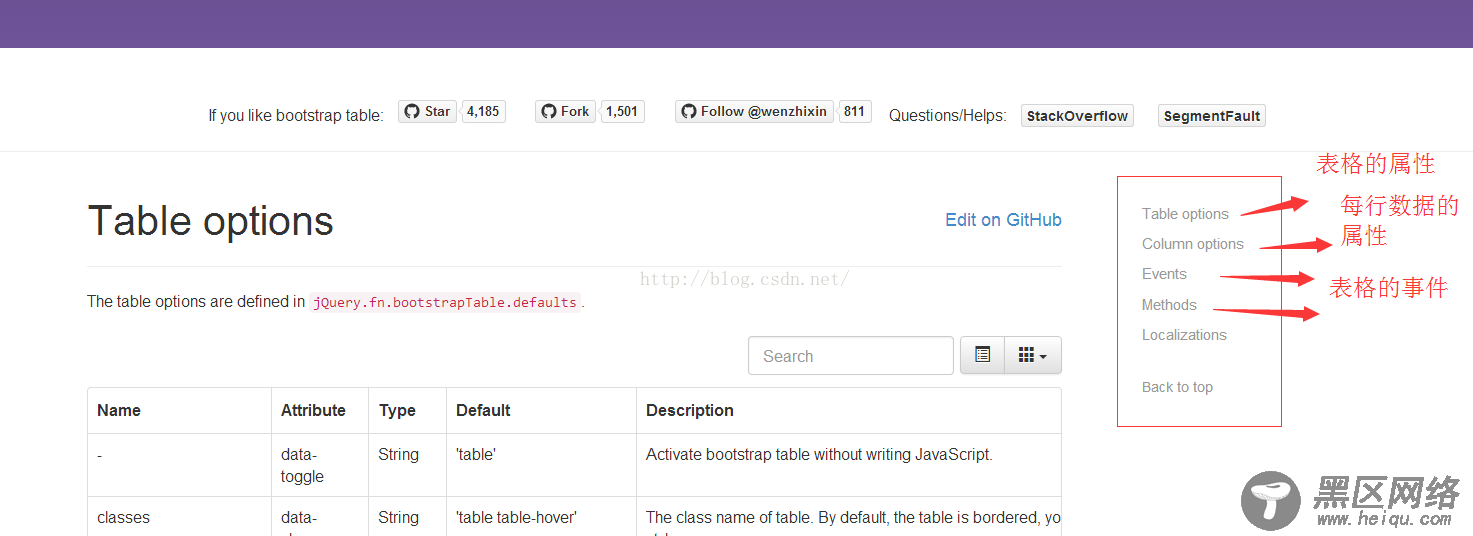1473x536 pixels.
Task: Go to Methods sidebar item
Action: pos(1169,305)
